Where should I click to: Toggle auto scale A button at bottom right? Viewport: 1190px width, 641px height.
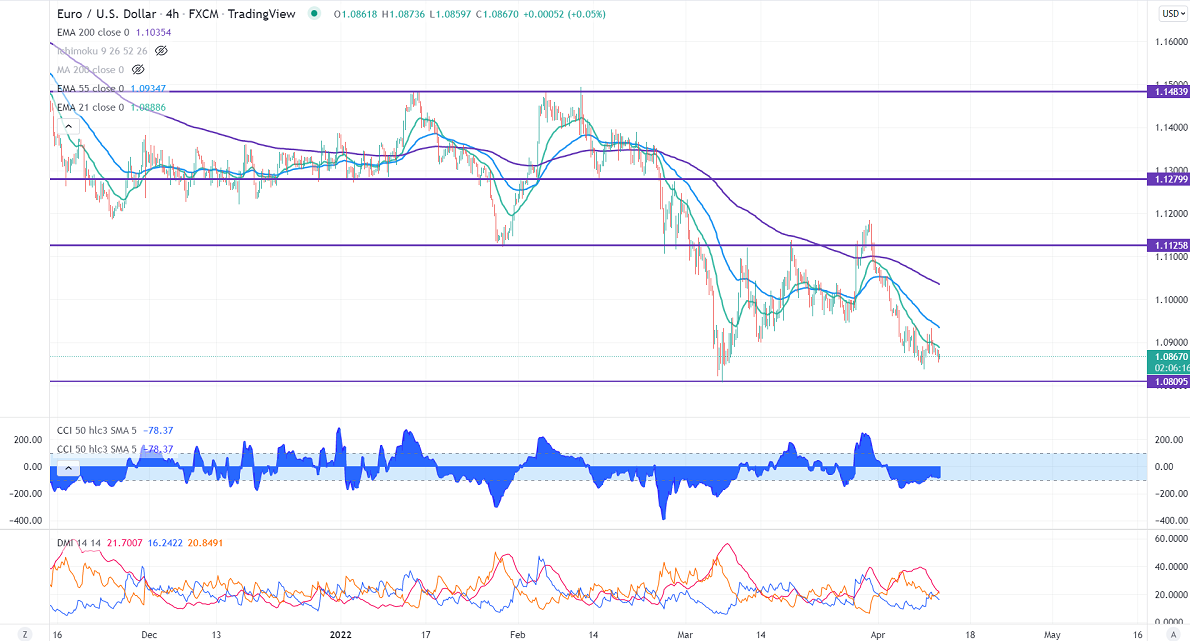point(1173,634)
